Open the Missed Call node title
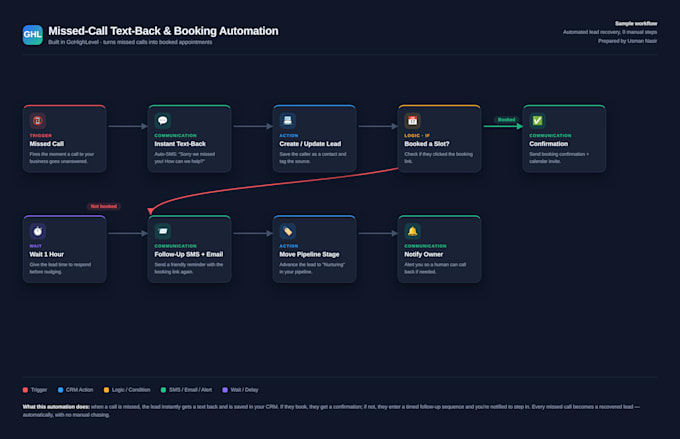 46,144
